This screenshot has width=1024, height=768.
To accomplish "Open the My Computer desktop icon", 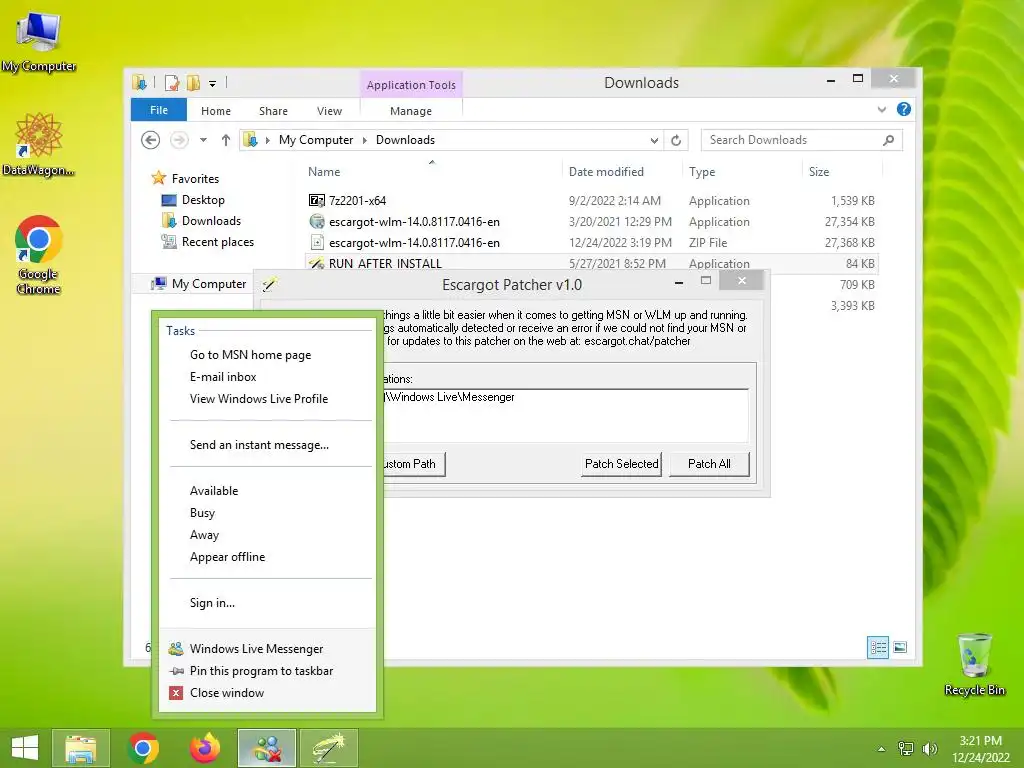I will [x=39, y=40].
